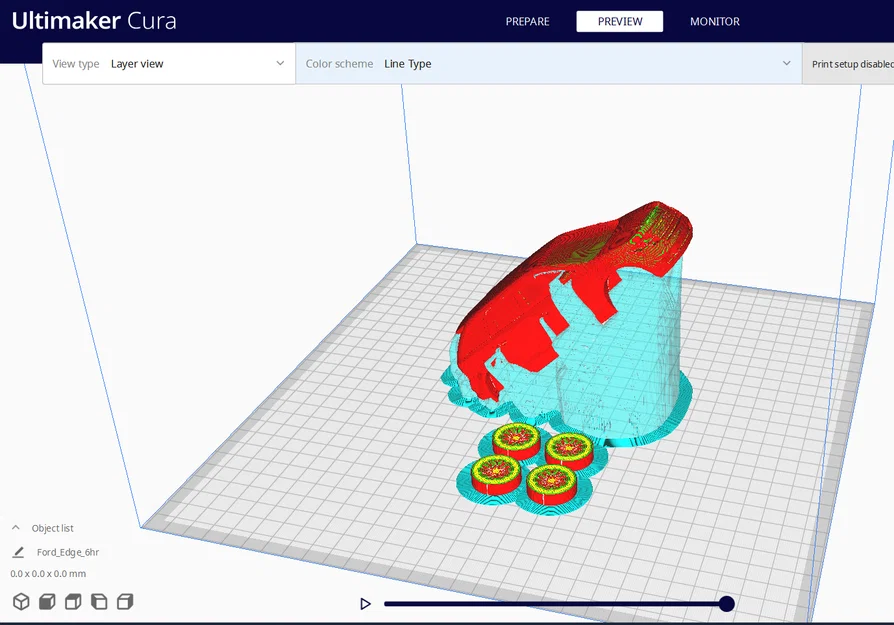Select the PREVIEW stage tab

coord(620,22)
